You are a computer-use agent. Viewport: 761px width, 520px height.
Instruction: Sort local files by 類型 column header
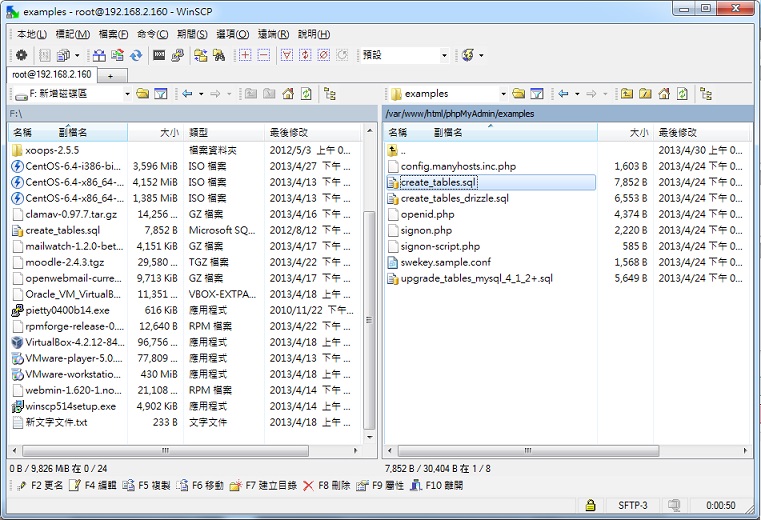click(224, 133)
